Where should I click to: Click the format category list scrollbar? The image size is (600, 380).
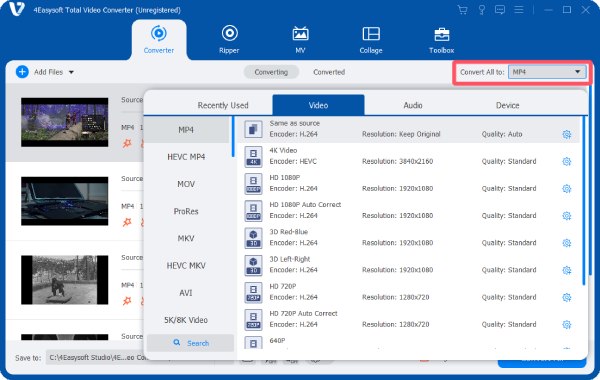233,137
